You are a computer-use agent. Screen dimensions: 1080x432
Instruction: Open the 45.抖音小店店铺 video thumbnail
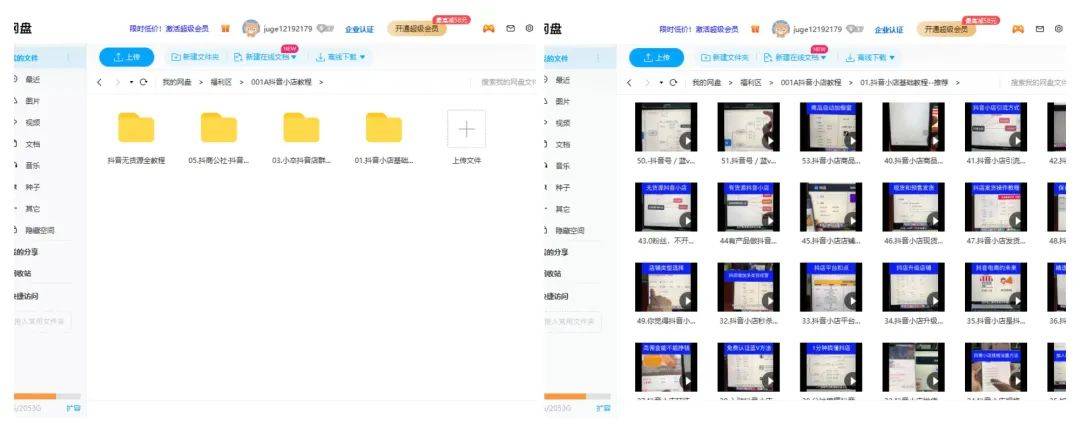coord(831,207)
